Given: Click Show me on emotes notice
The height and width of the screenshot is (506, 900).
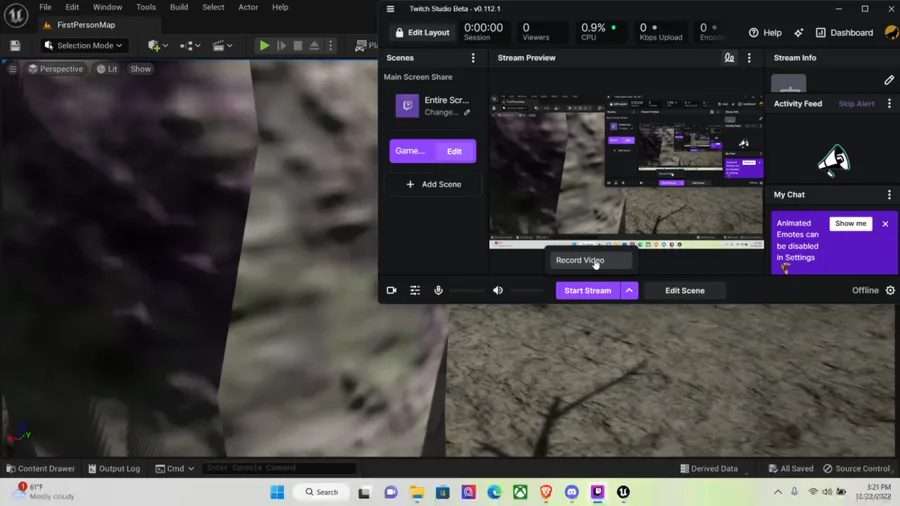Looking at the screenshot, I should click(851, 224).
